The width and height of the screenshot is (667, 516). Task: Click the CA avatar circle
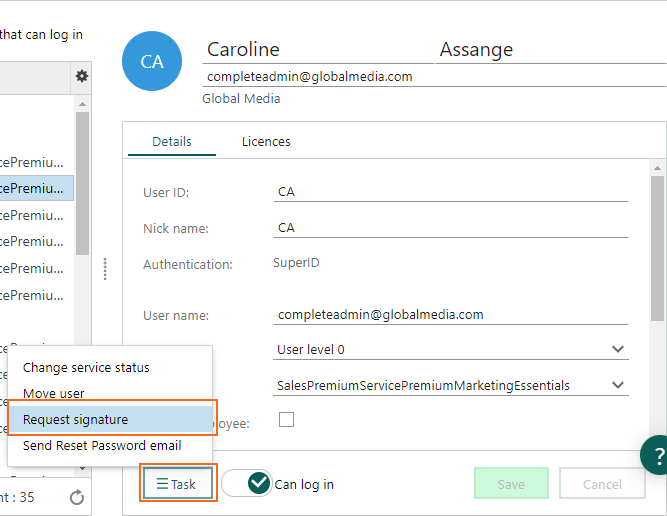[x=152, y=61]
